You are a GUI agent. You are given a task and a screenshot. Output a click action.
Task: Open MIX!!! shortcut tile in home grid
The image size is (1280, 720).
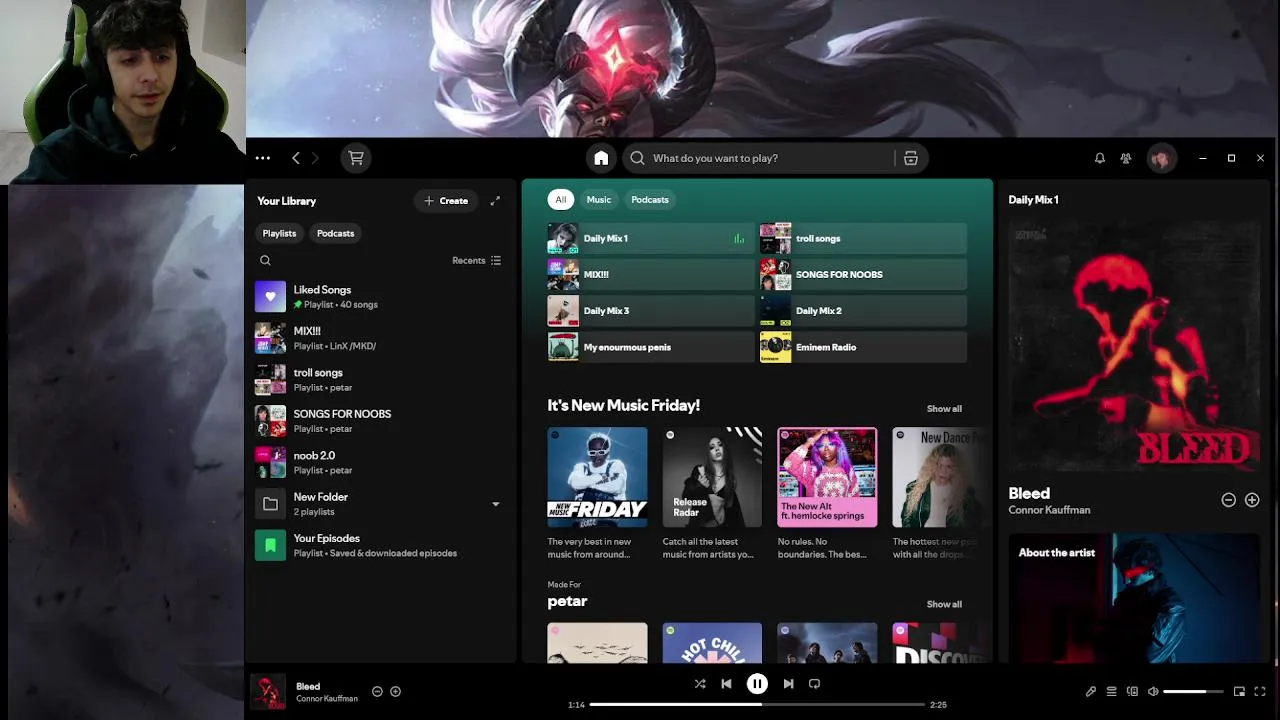(651, 275)
